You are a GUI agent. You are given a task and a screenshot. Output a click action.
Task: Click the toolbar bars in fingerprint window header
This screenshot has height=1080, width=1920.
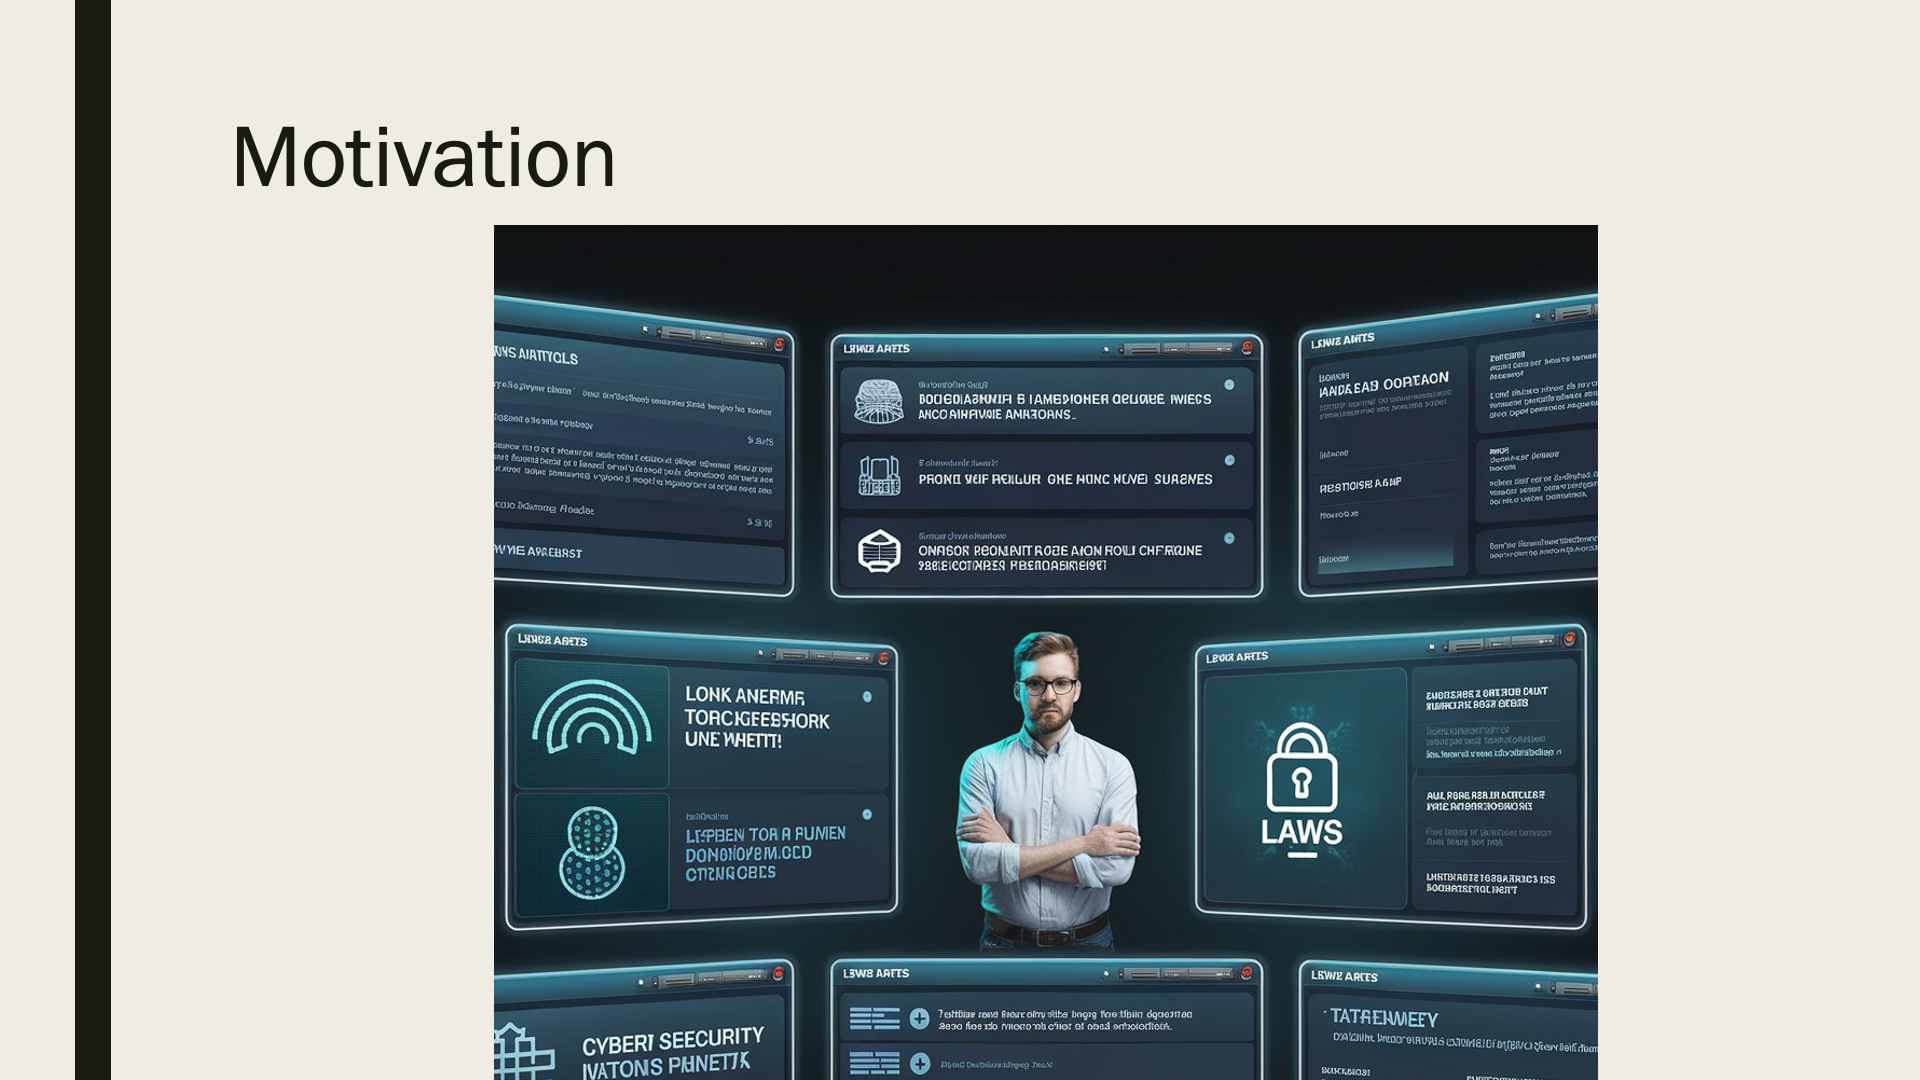point(822,656)
